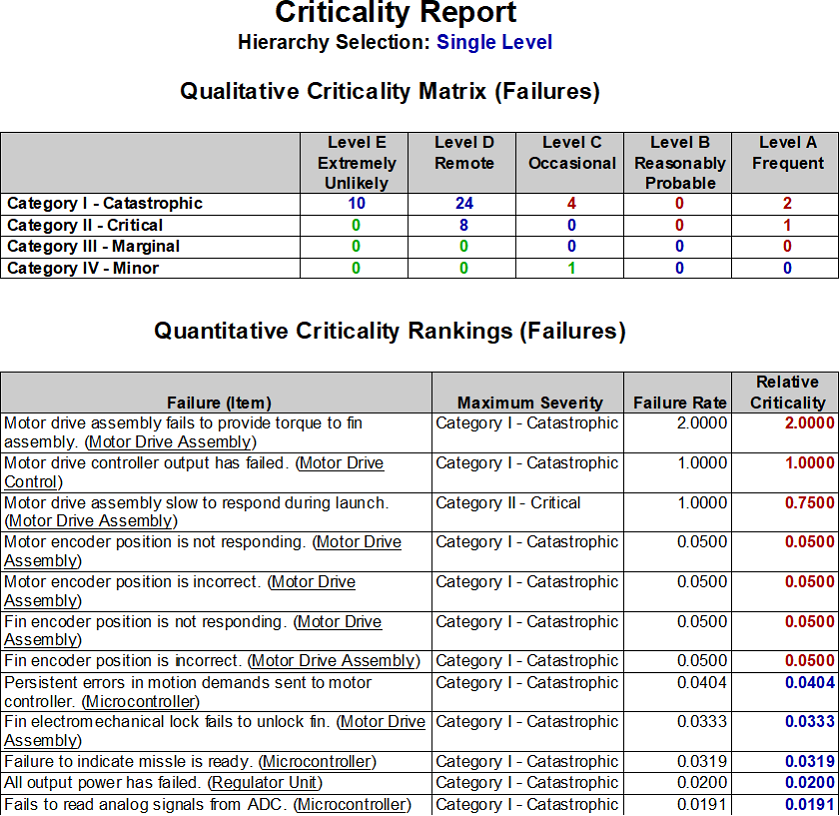Screen dimensions: 840x816
Task: Open Motor Drive Assembly link for fin encoder position incorrect
Action: (x=333, y=661)
